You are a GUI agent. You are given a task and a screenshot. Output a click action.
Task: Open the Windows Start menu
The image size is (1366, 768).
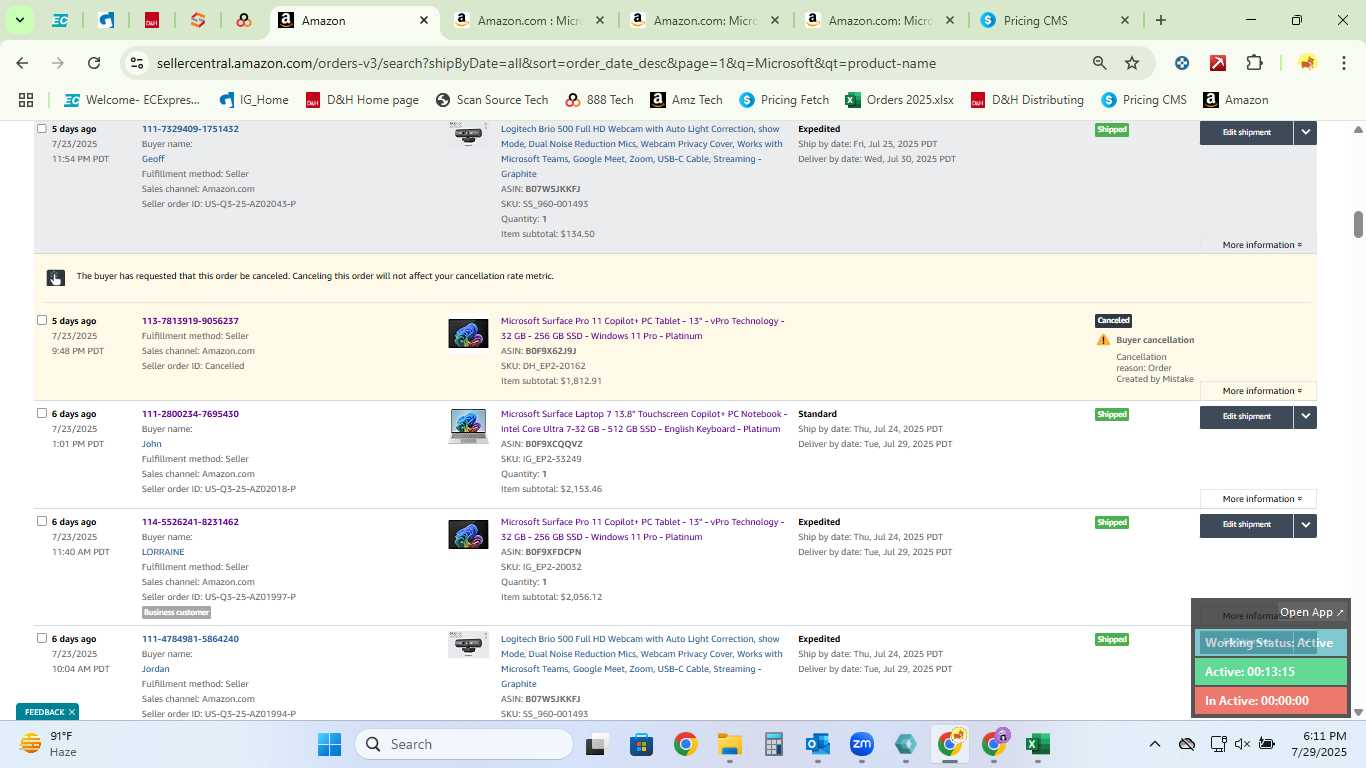[329, 744]
